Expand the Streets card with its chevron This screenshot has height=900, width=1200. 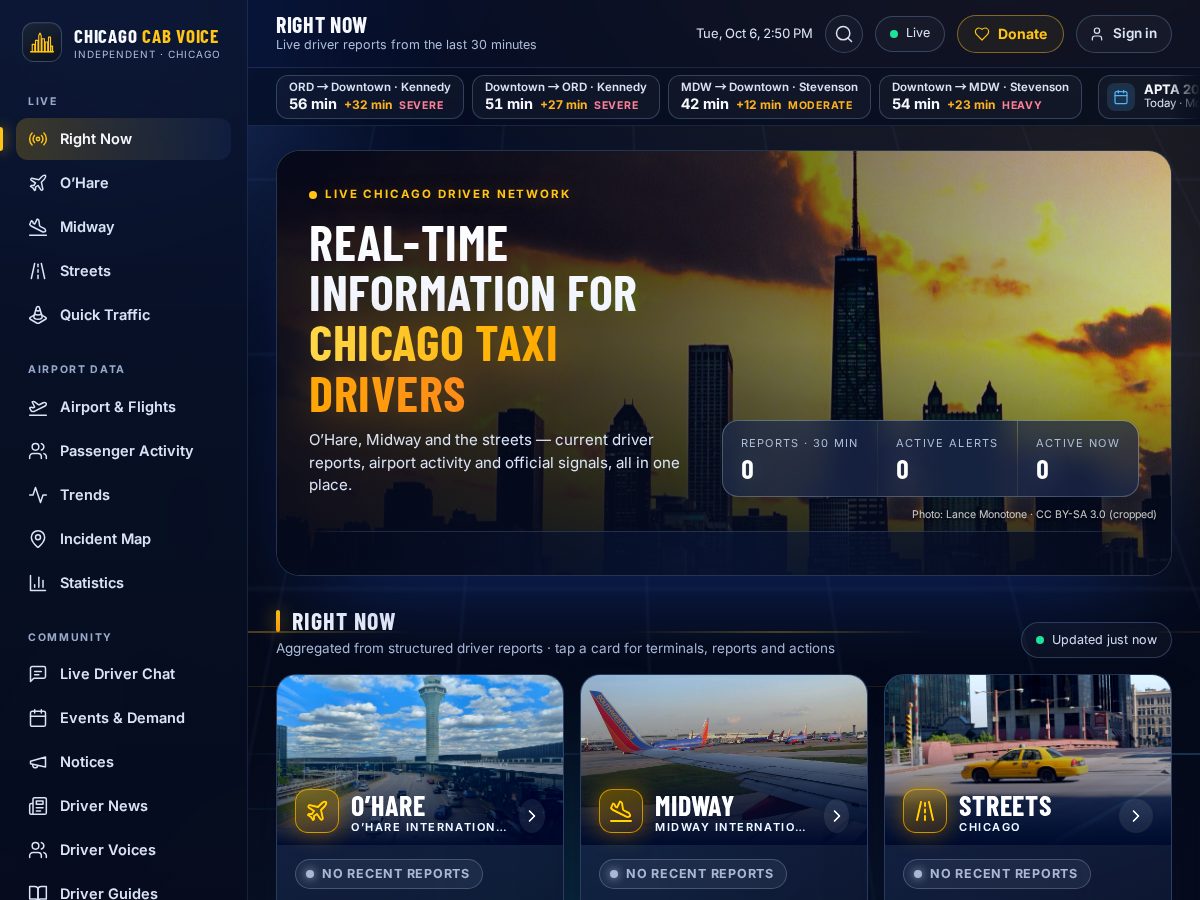pos(1136,816)
